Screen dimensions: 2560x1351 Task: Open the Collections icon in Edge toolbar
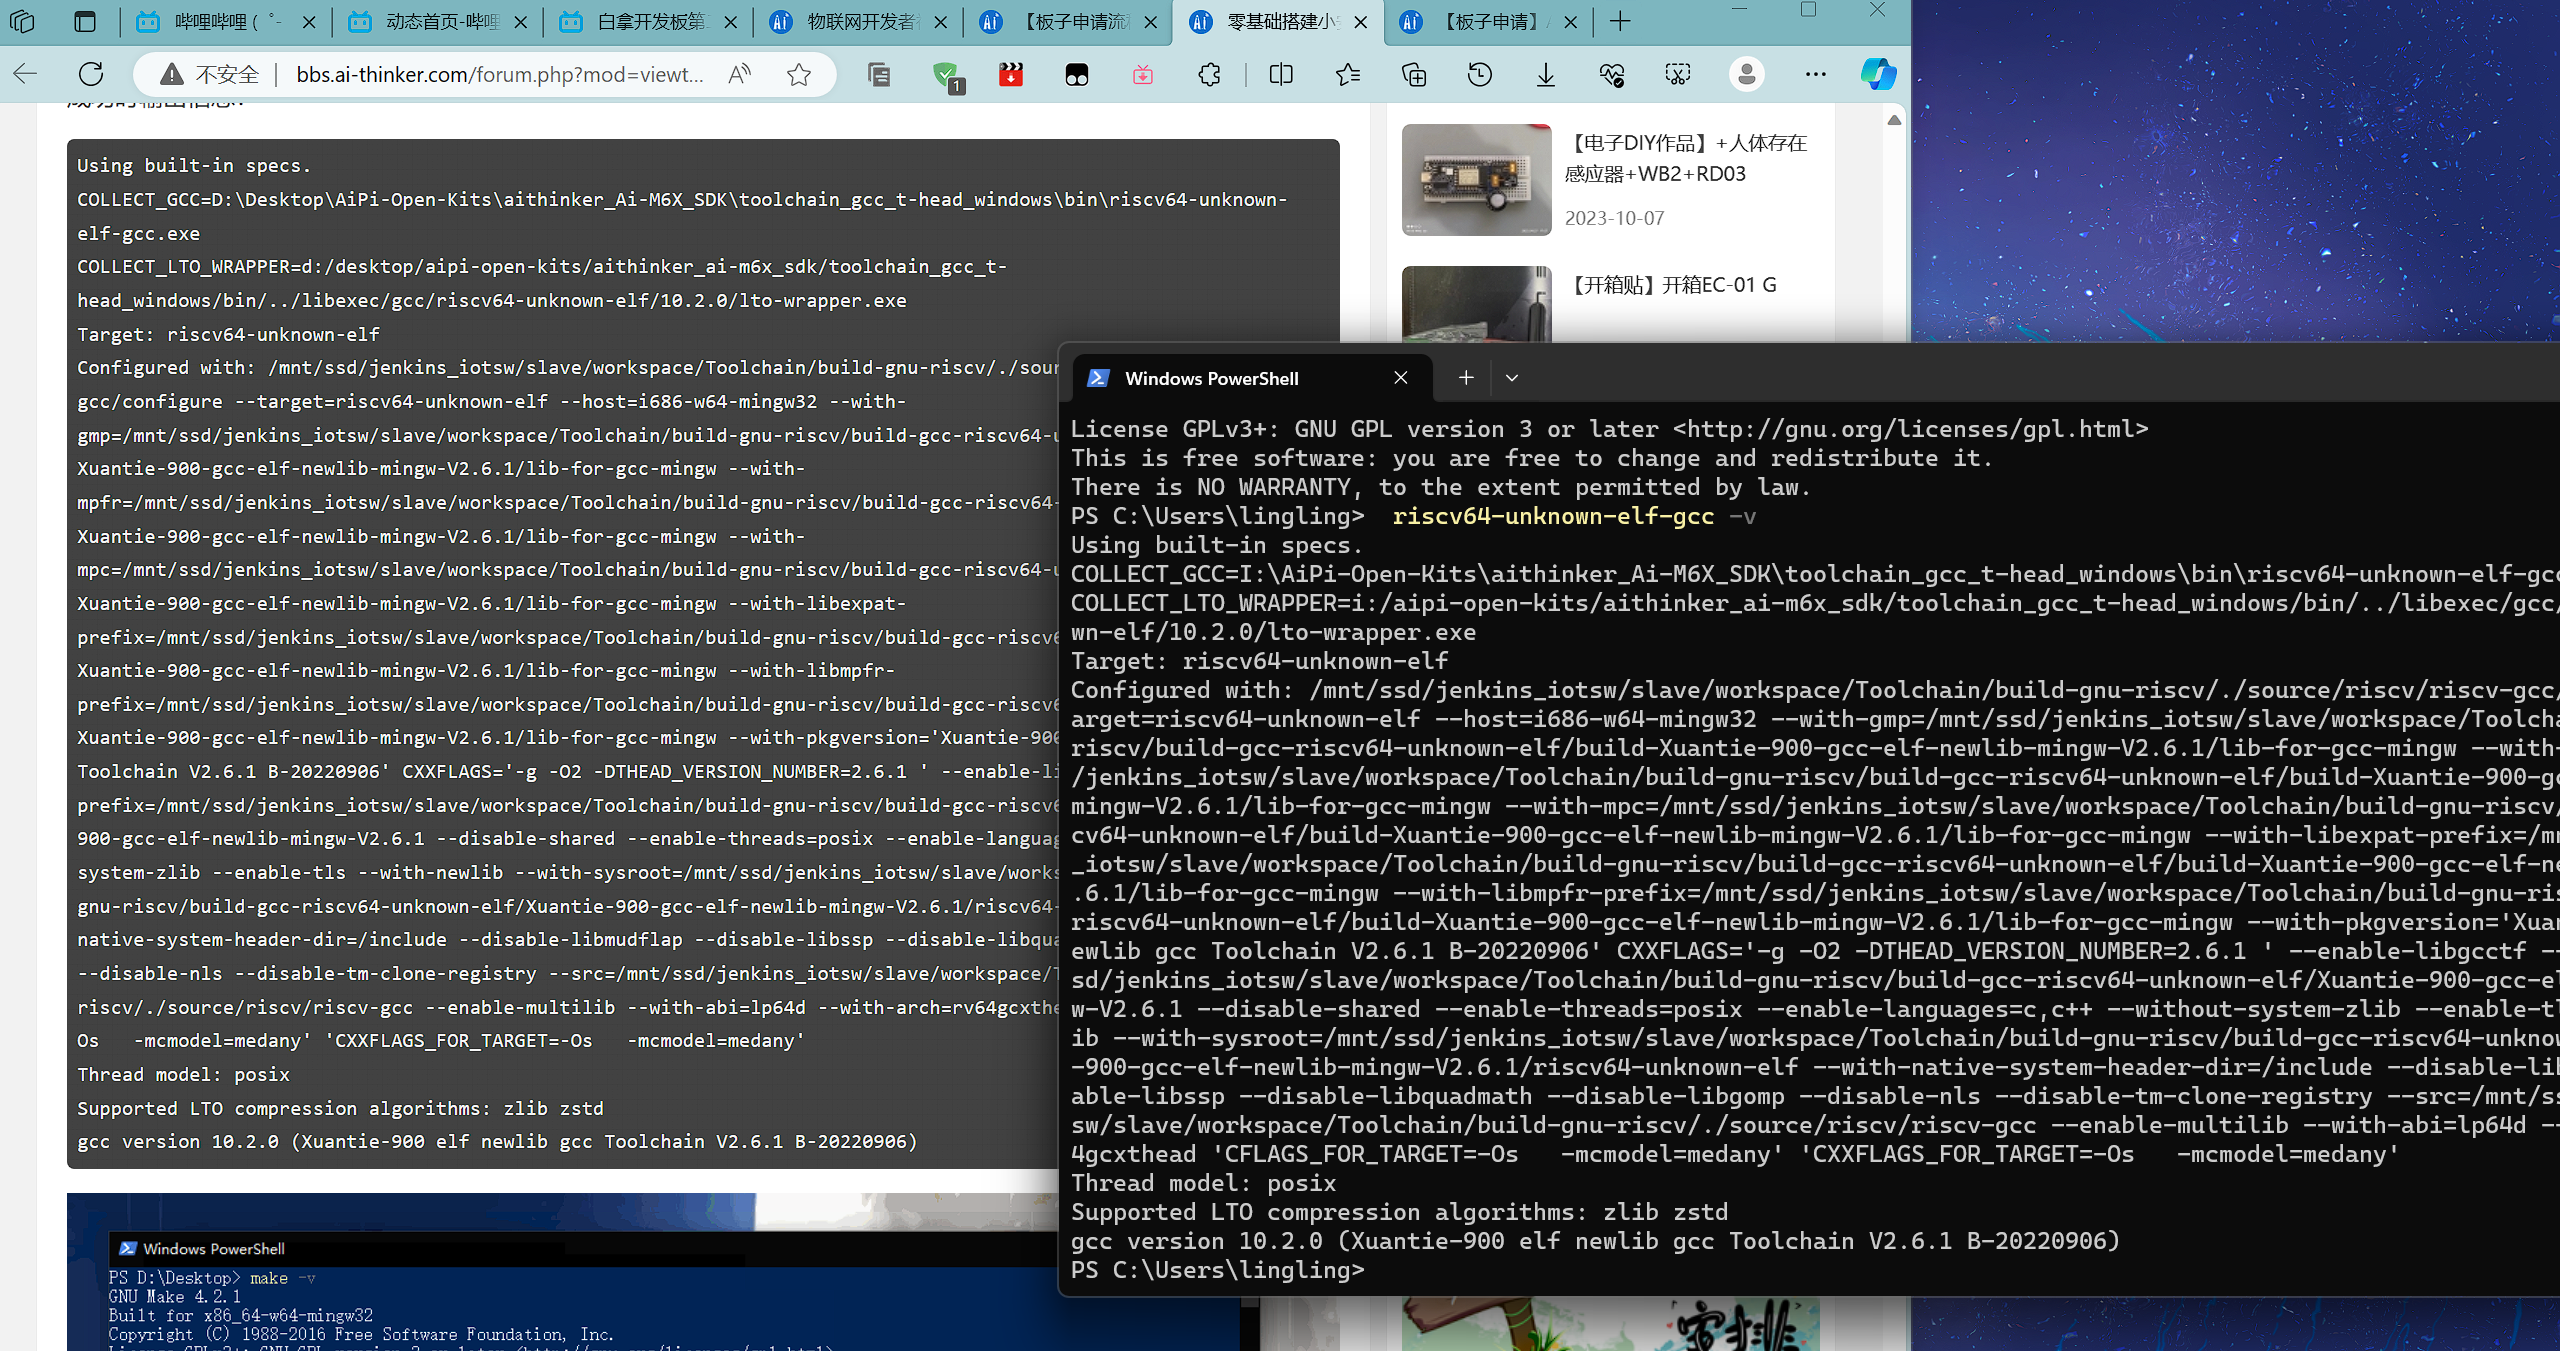coord(1414,74)
